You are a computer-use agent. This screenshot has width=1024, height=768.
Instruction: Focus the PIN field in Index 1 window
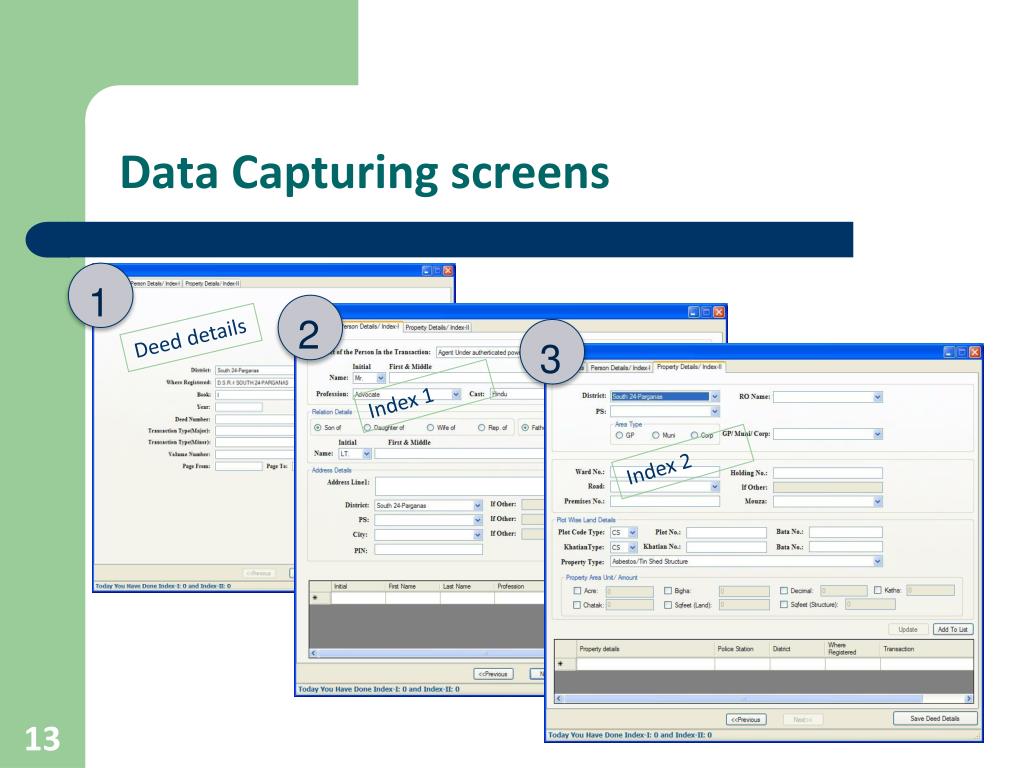[428, 550]
